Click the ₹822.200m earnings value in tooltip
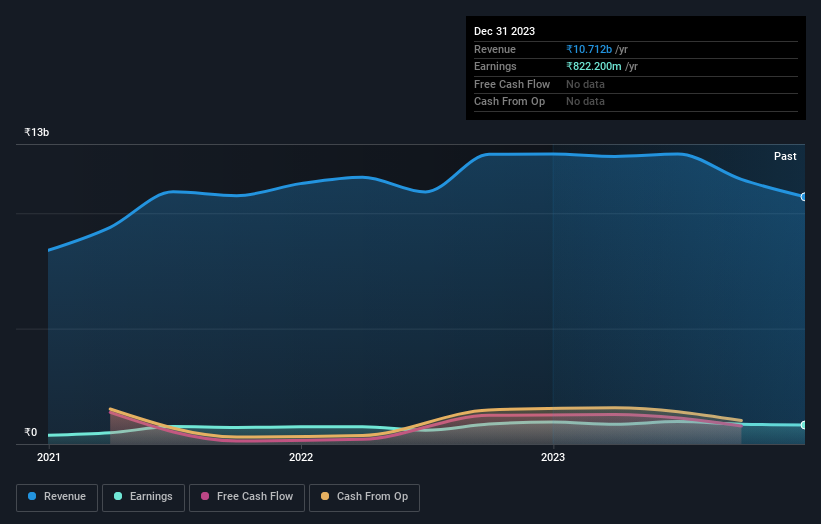This screenshot has height=524, width=821. [594, 66]
